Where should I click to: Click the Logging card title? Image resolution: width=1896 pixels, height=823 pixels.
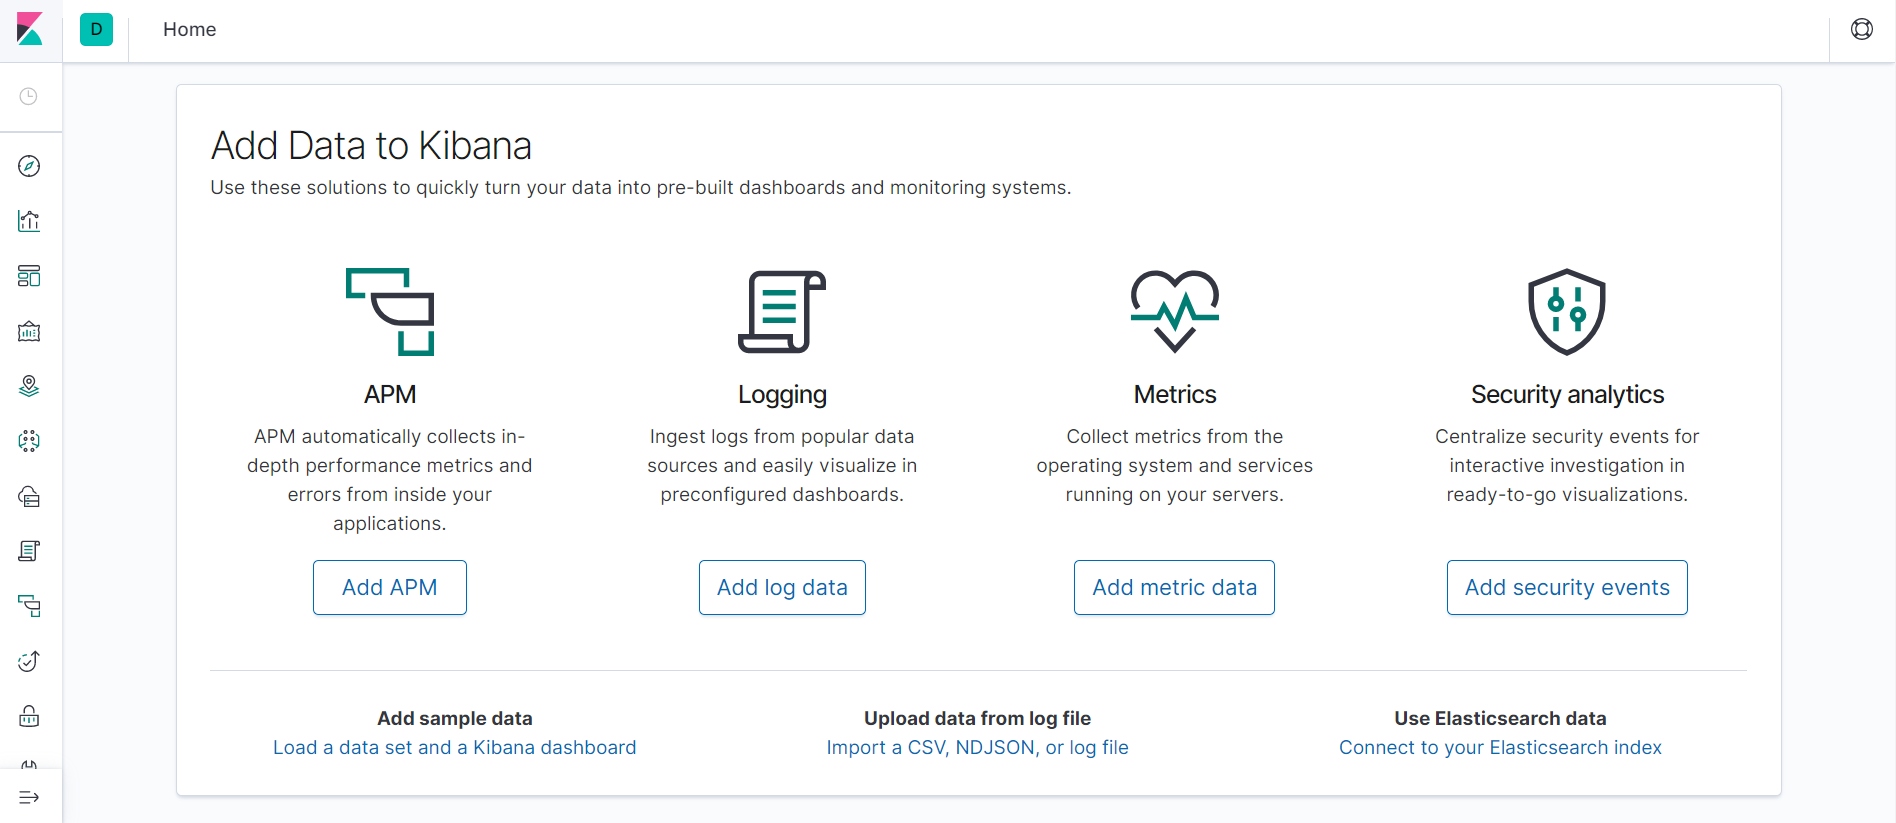(782, 394)
